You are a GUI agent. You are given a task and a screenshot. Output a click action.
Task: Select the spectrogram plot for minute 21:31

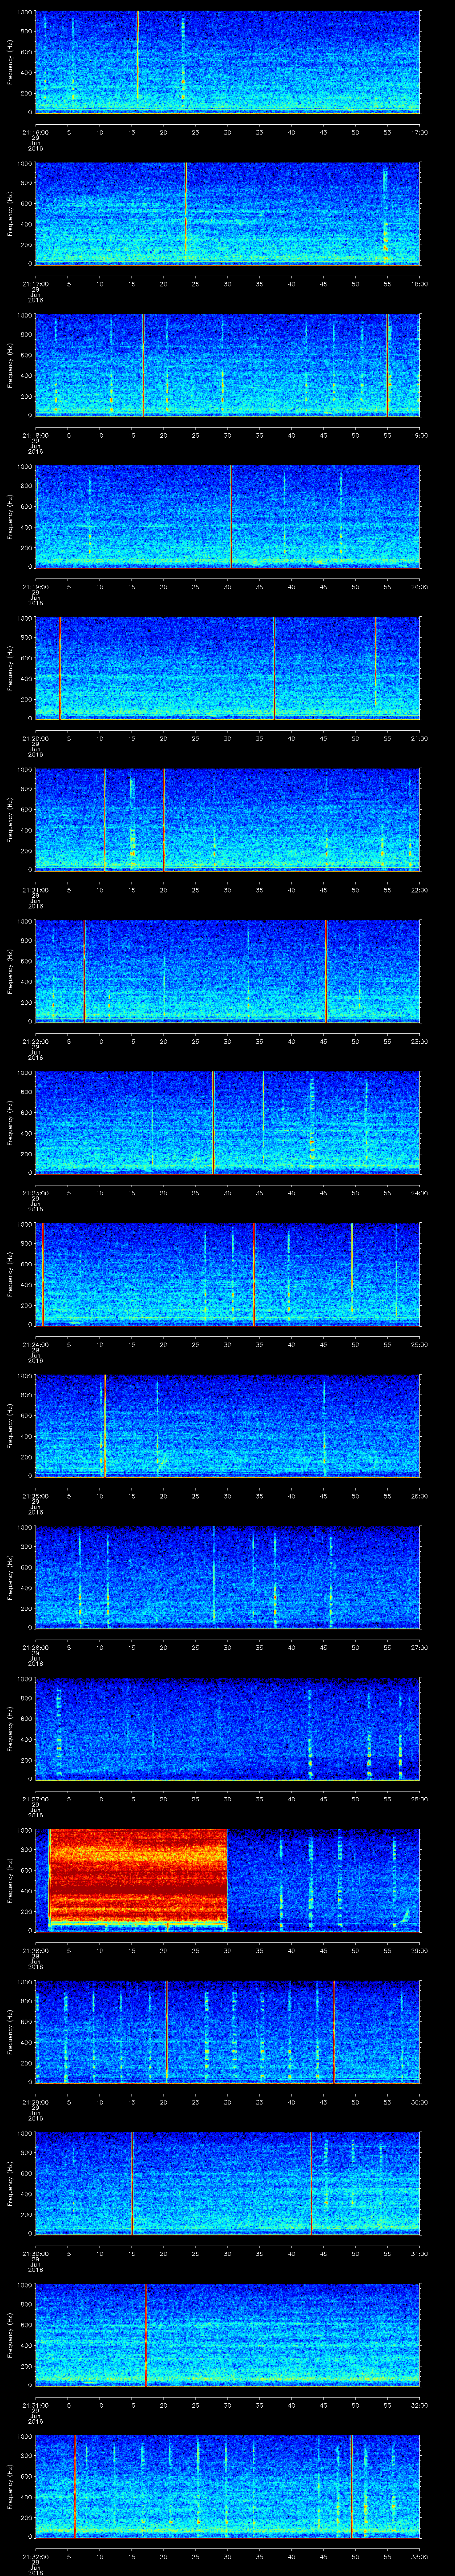point(227,2334)
